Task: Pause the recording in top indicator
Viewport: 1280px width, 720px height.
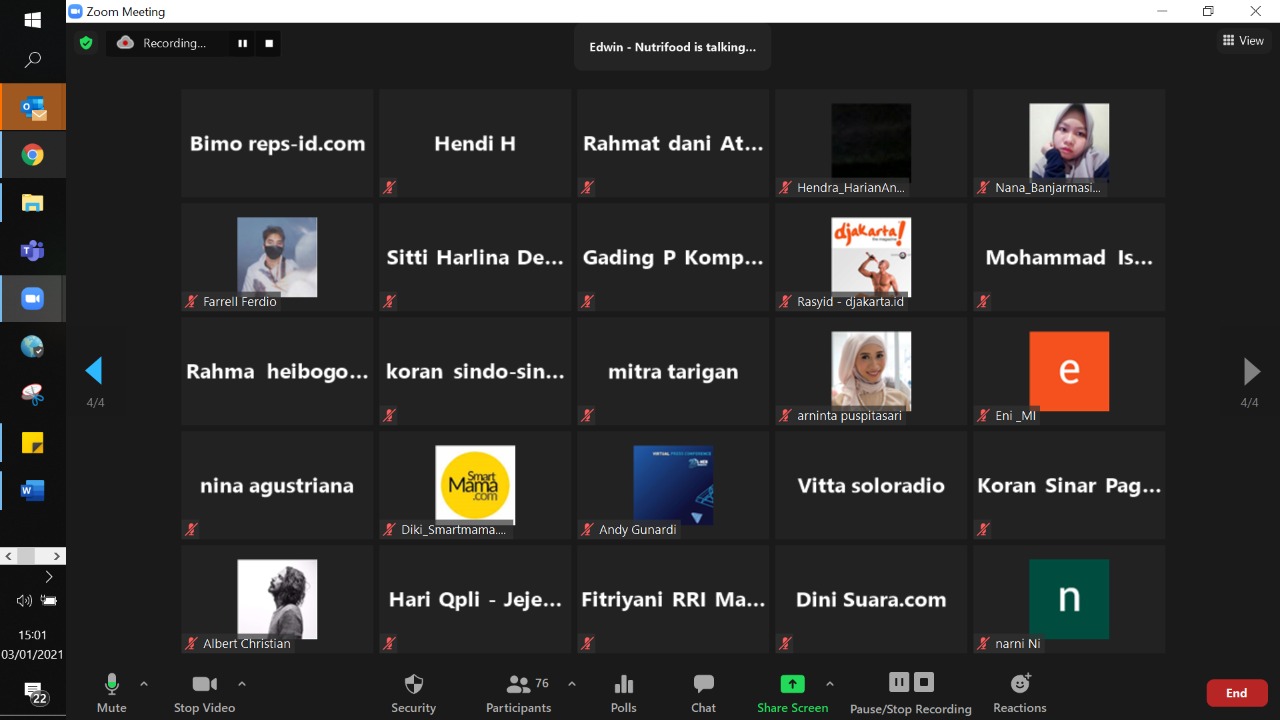Action: click(x=242, y=43)
